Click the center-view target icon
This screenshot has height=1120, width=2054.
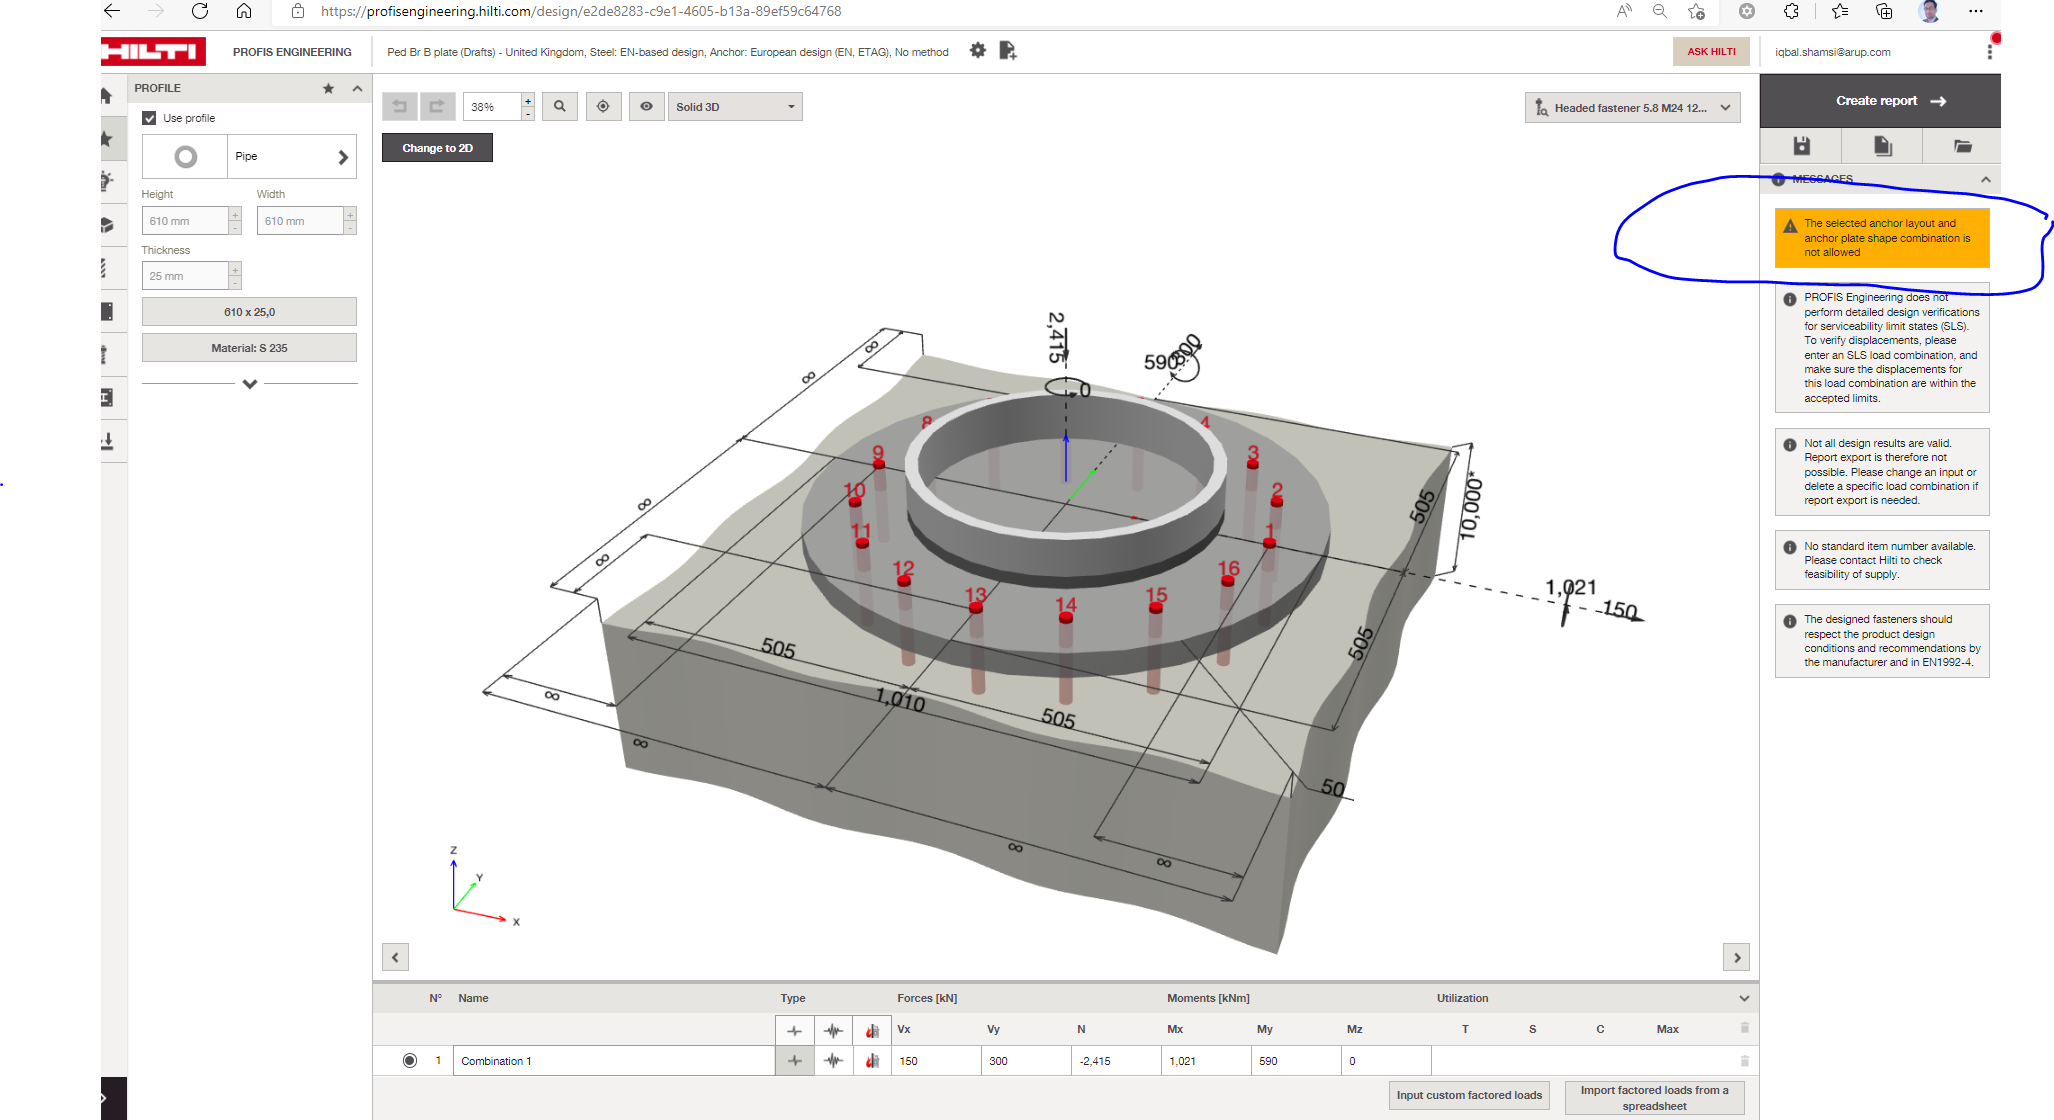[603, 106]
